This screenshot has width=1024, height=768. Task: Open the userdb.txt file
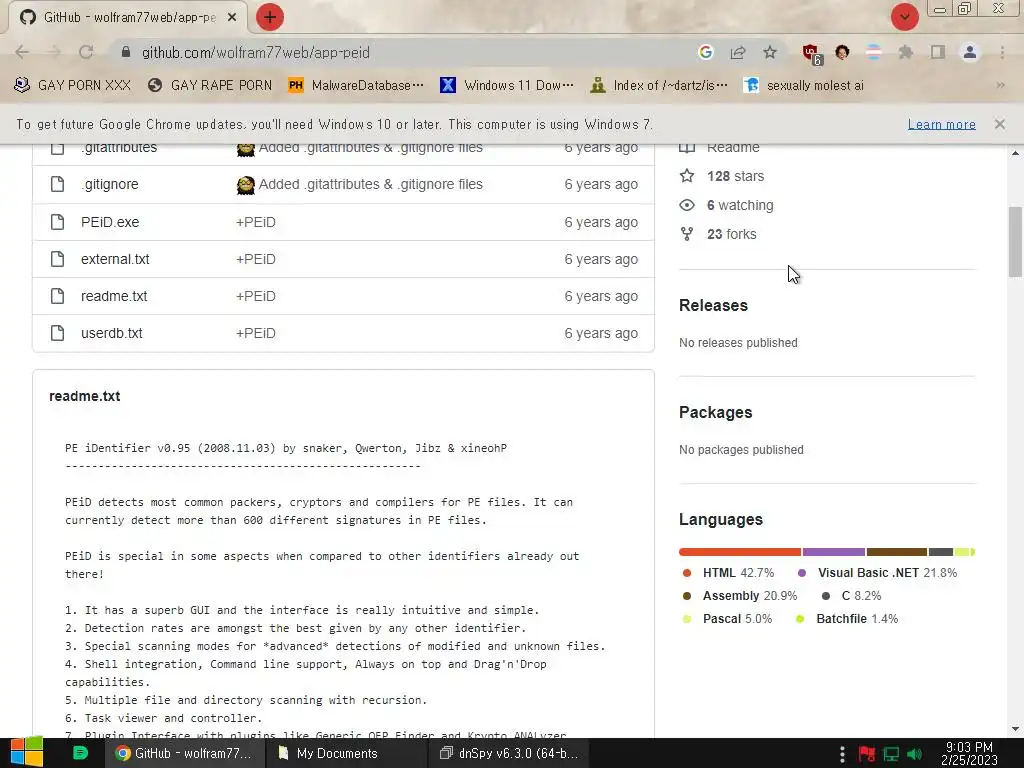112,333
